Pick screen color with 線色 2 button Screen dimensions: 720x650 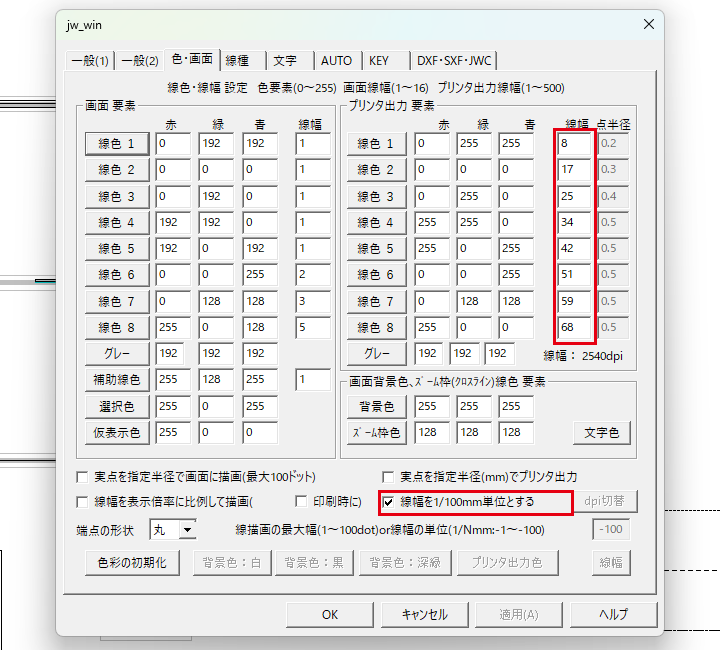coord(117,170)
